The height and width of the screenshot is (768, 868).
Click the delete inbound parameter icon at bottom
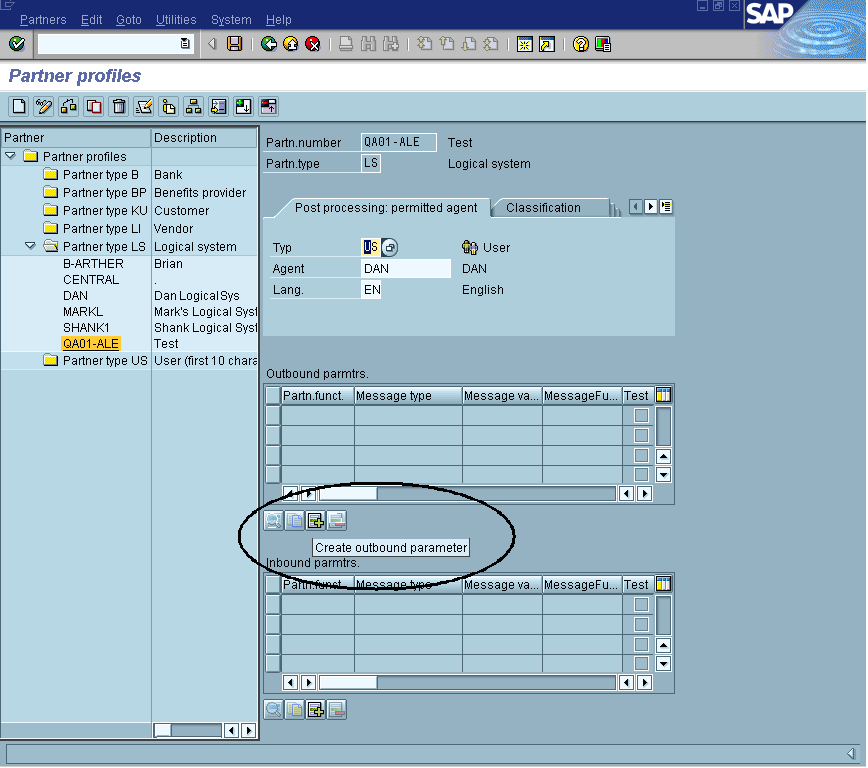337,709
